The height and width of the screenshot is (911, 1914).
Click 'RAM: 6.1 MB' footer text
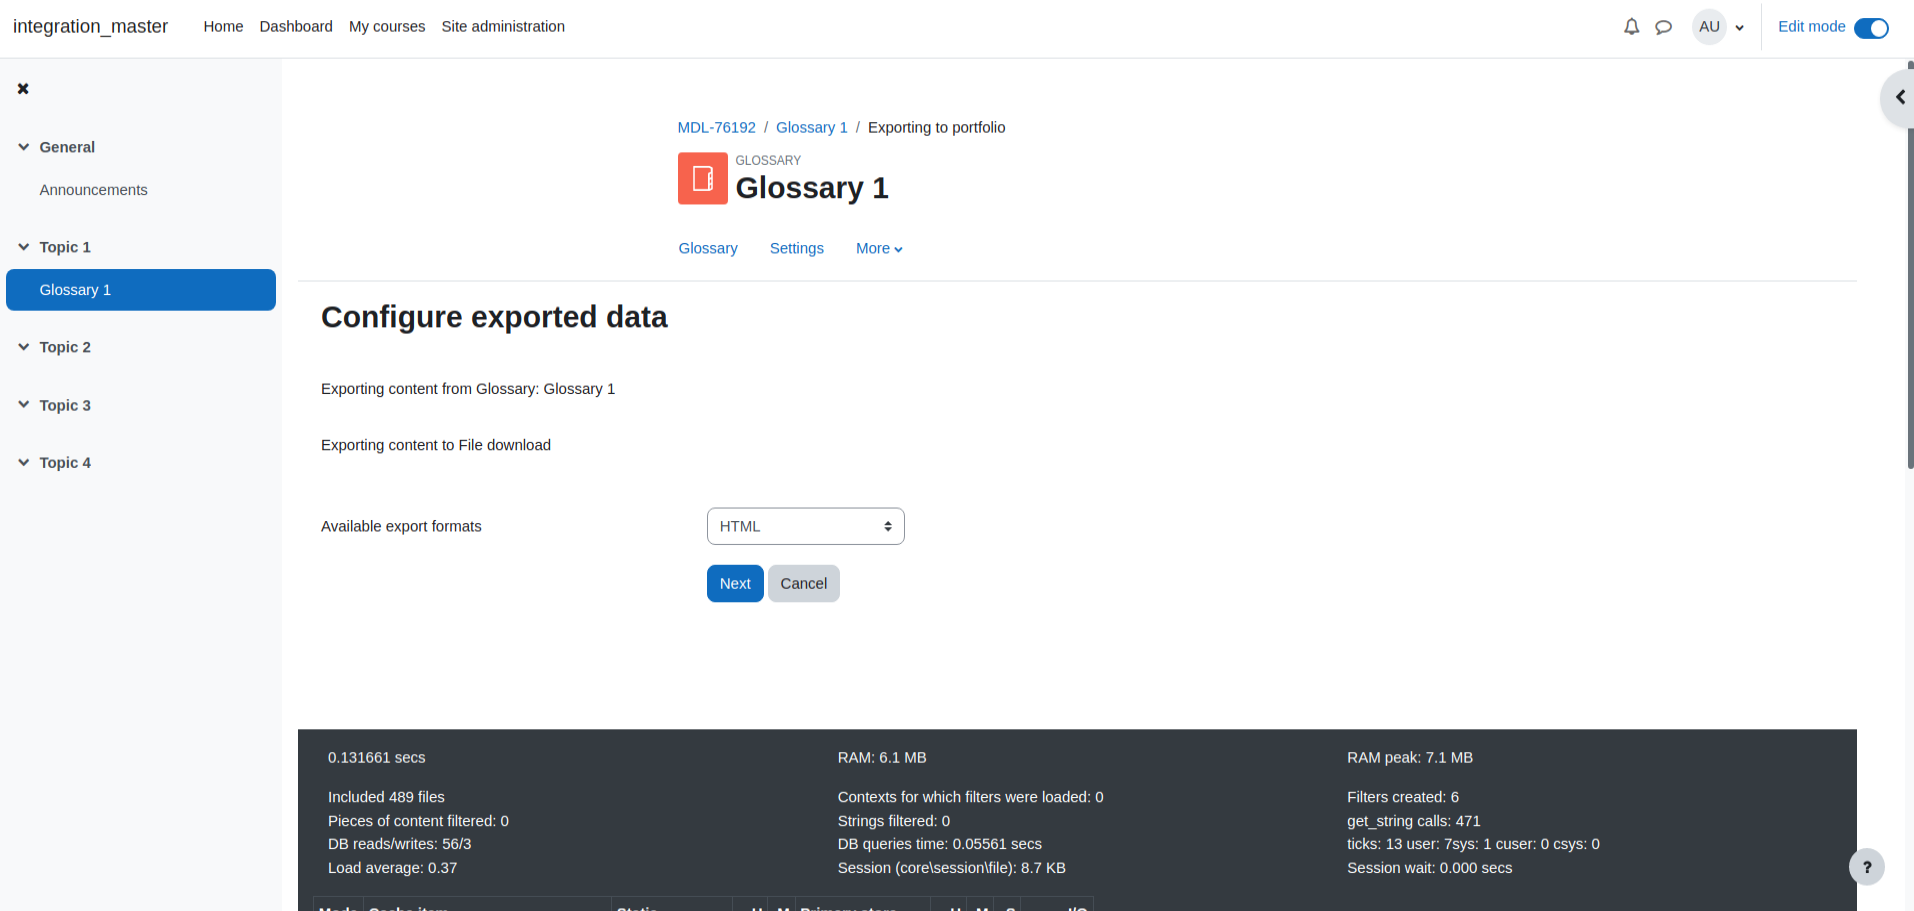[882, 758]
